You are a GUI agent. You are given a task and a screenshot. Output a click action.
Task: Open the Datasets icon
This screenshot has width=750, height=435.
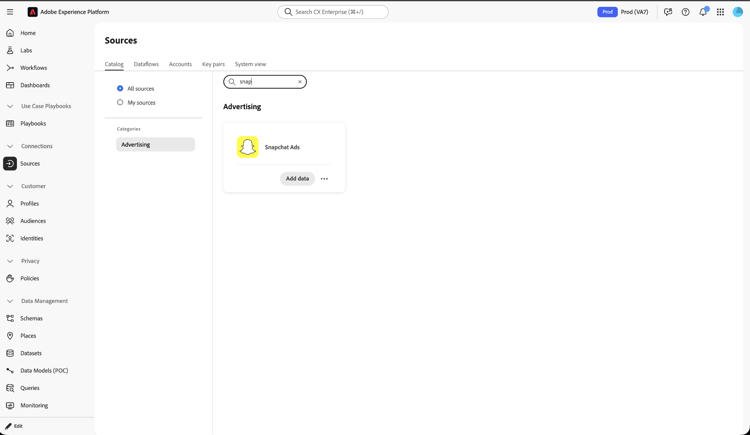point(10,353)
